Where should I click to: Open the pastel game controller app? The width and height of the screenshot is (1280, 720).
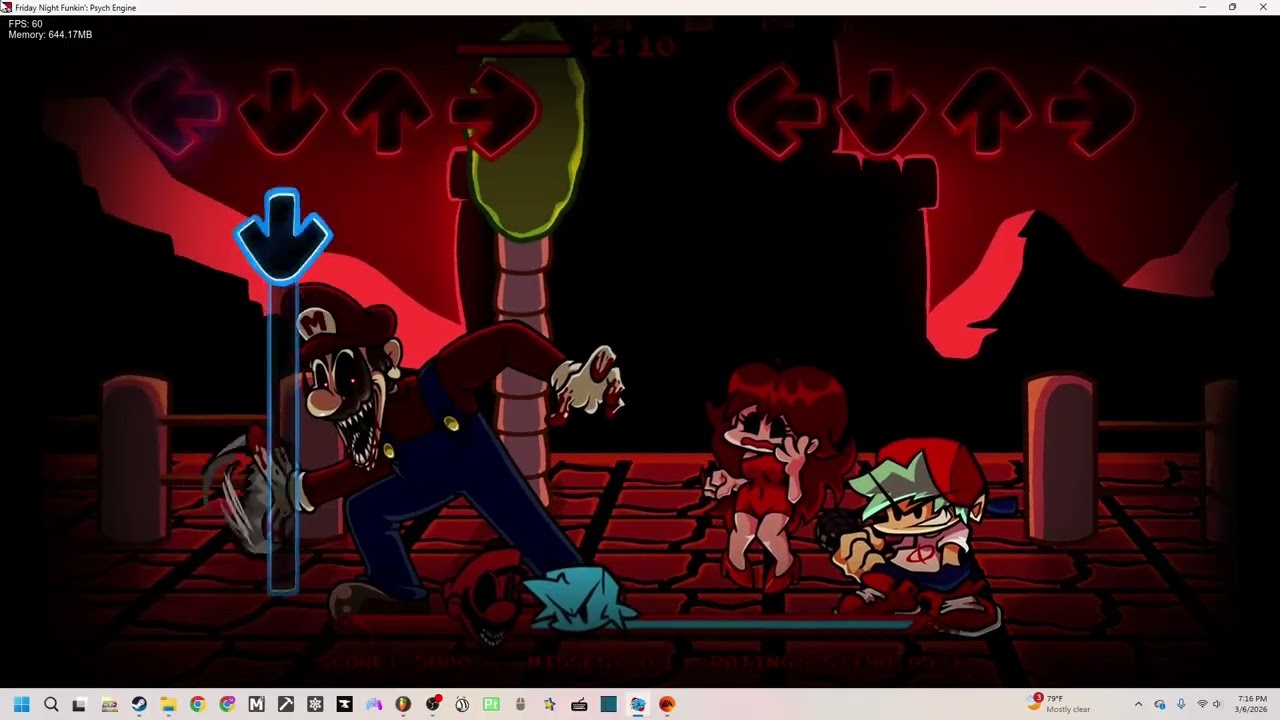[374, 704]
